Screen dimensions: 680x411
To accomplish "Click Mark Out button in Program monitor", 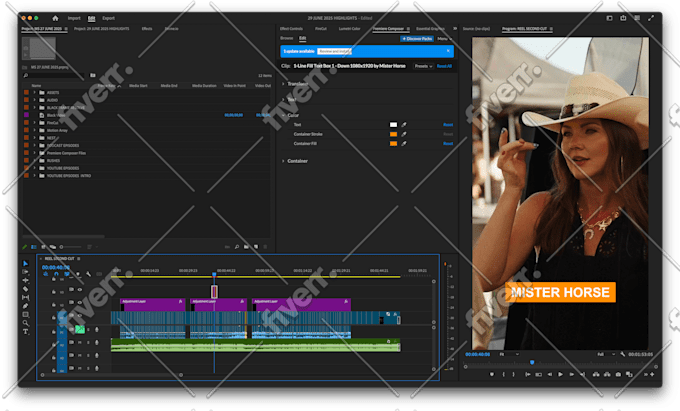I will (514, 374).
